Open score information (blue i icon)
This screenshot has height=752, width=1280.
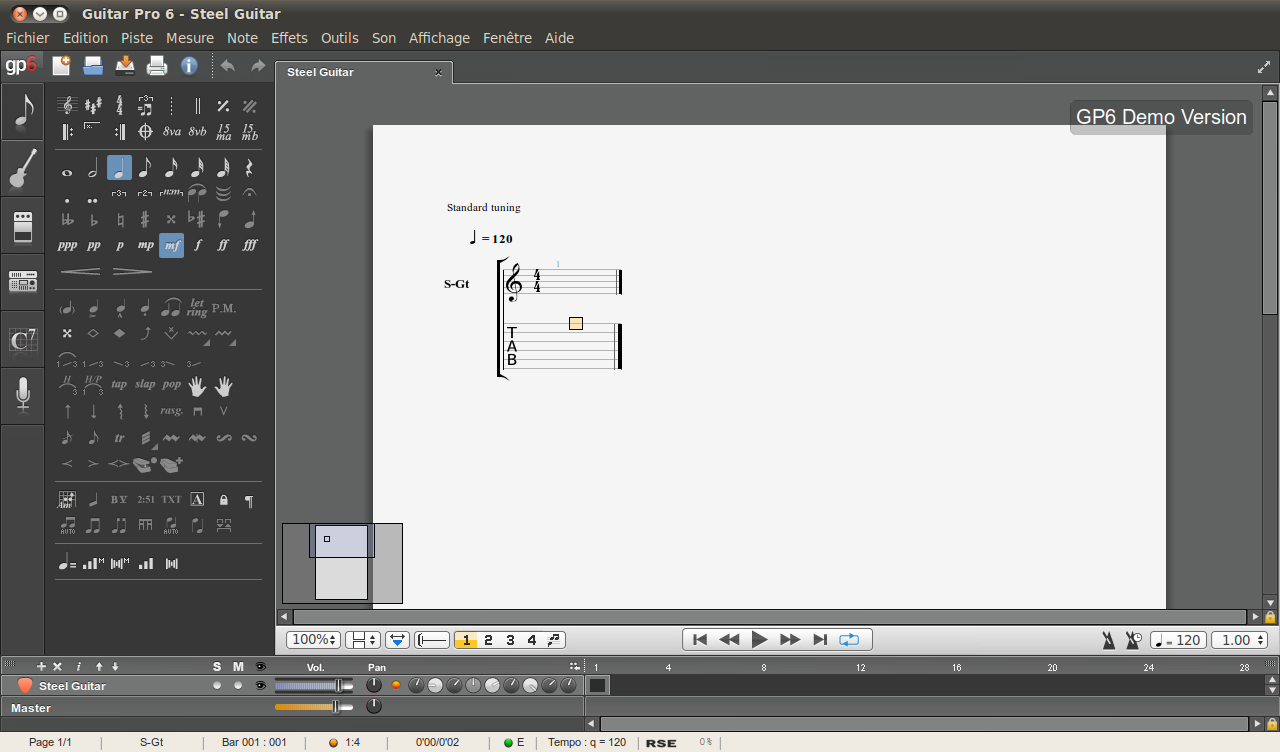point(189,66)
